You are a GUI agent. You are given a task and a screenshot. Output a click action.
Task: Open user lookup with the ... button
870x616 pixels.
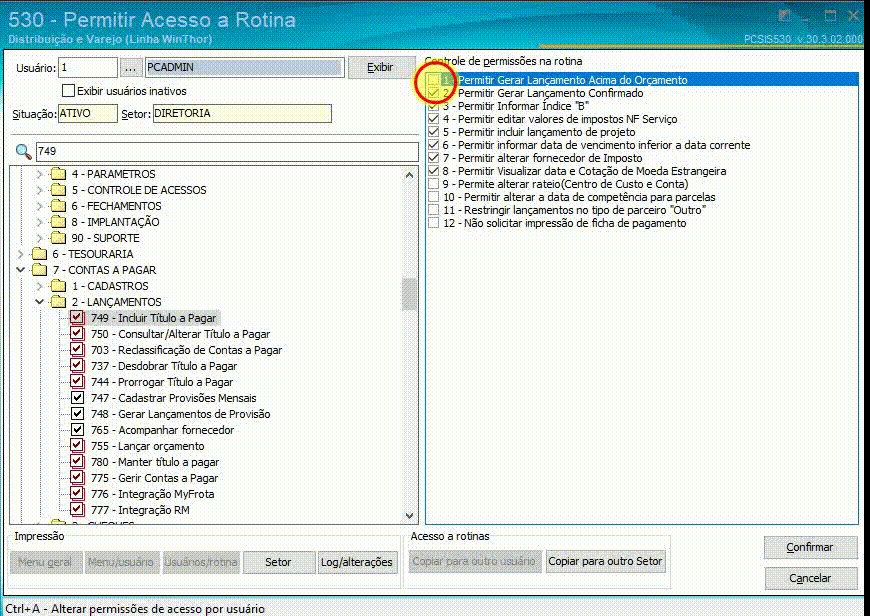130,68
